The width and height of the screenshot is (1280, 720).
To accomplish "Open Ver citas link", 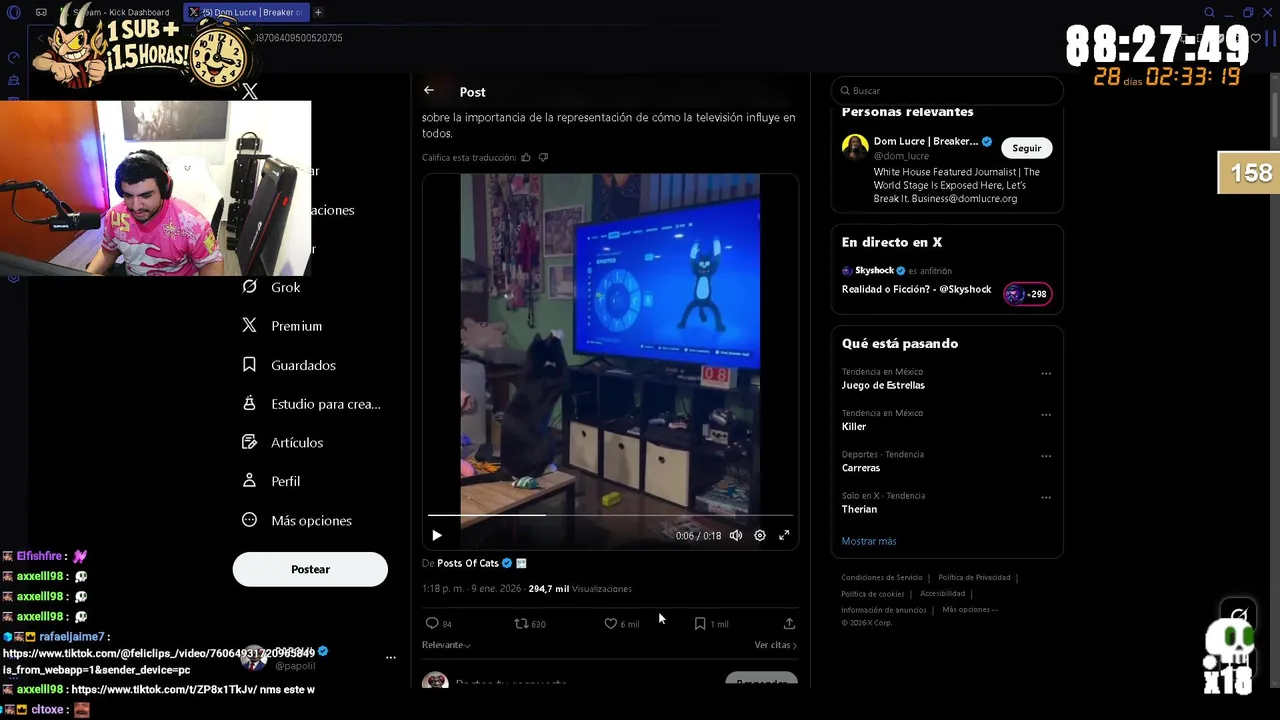I will 775,645.
